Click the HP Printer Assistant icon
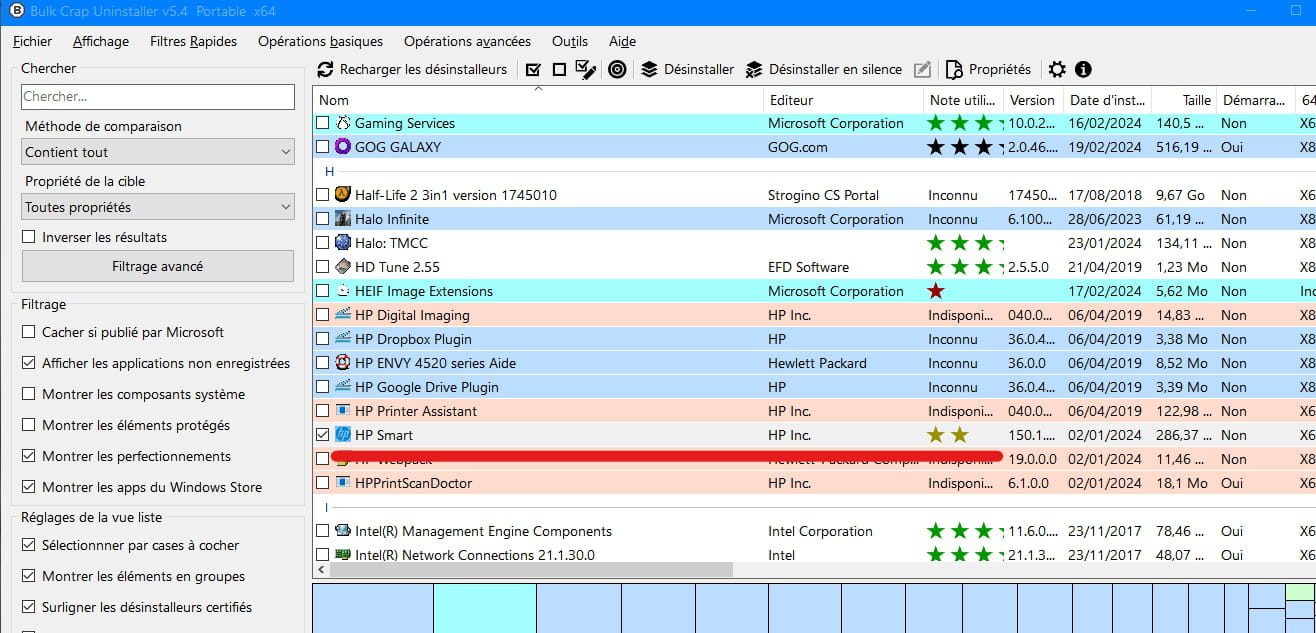The image size is (1316, 633). [x=343, y=411]
